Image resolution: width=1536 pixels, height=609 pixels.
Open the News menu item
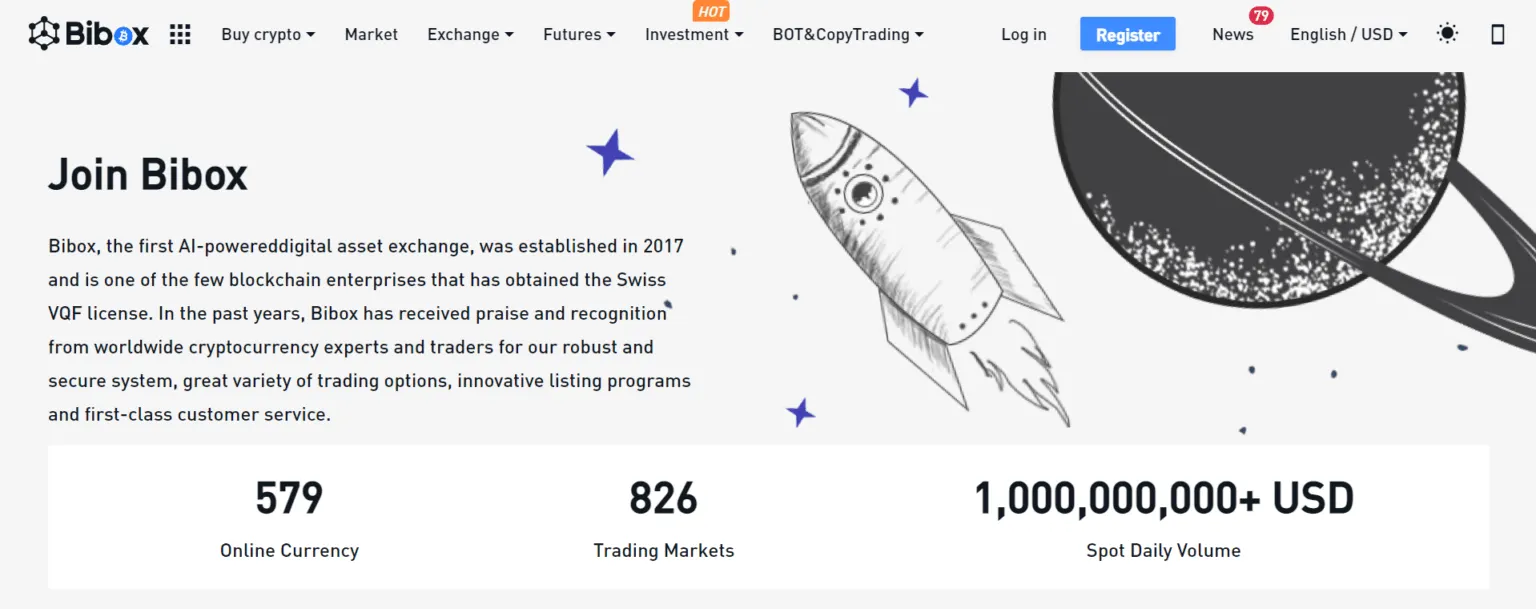(x=1232, y=34)
